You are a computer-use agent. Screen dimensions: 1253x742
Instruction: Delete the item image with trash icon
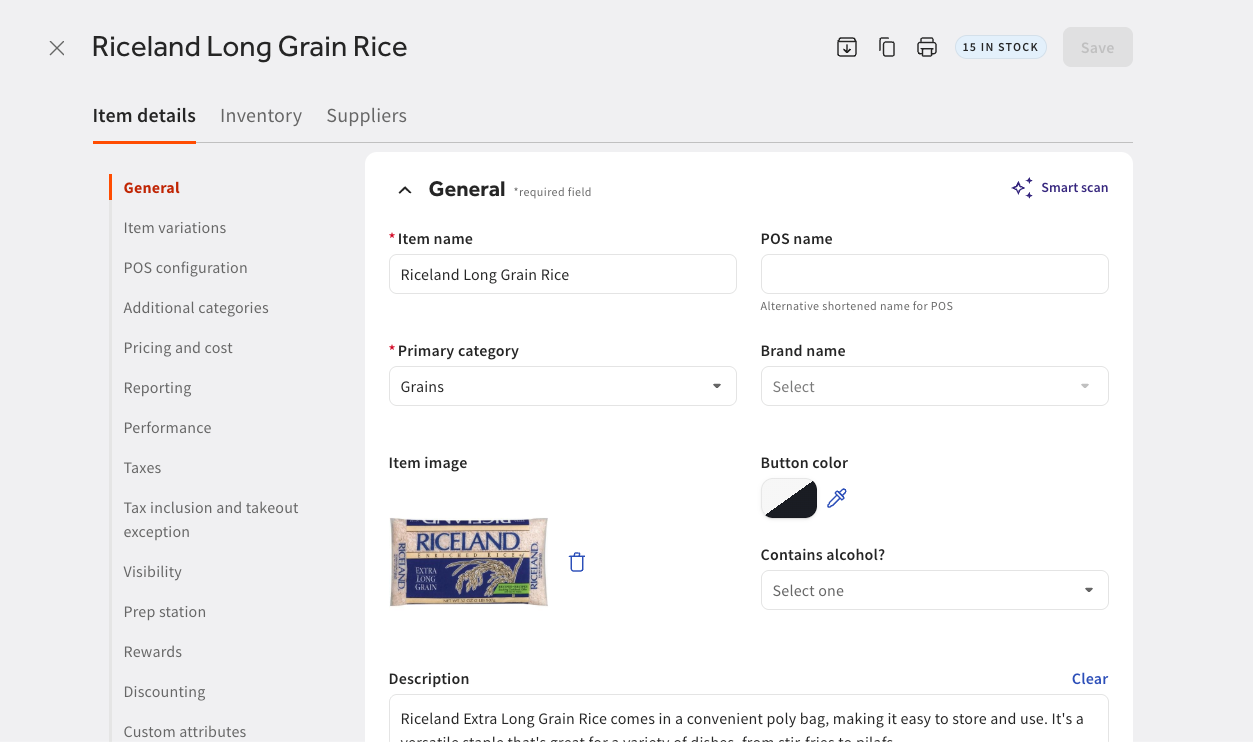(x=577, y=562)
